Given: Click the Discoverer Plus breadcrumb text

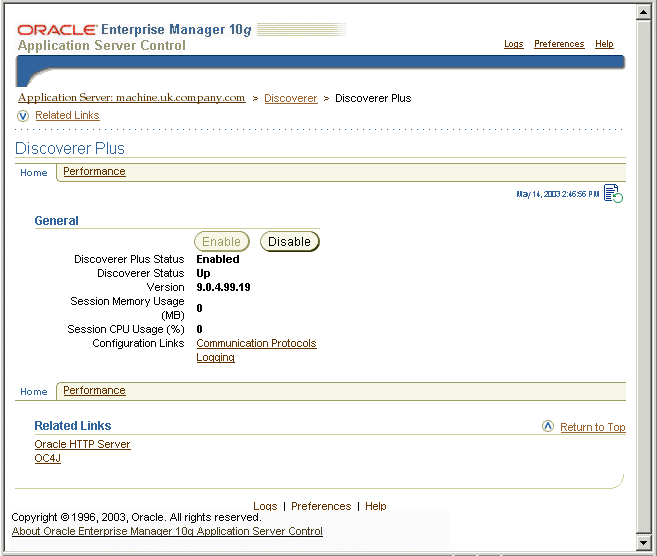Looking at the screenshot, I should pyautogui.click(x=373, y=98).
